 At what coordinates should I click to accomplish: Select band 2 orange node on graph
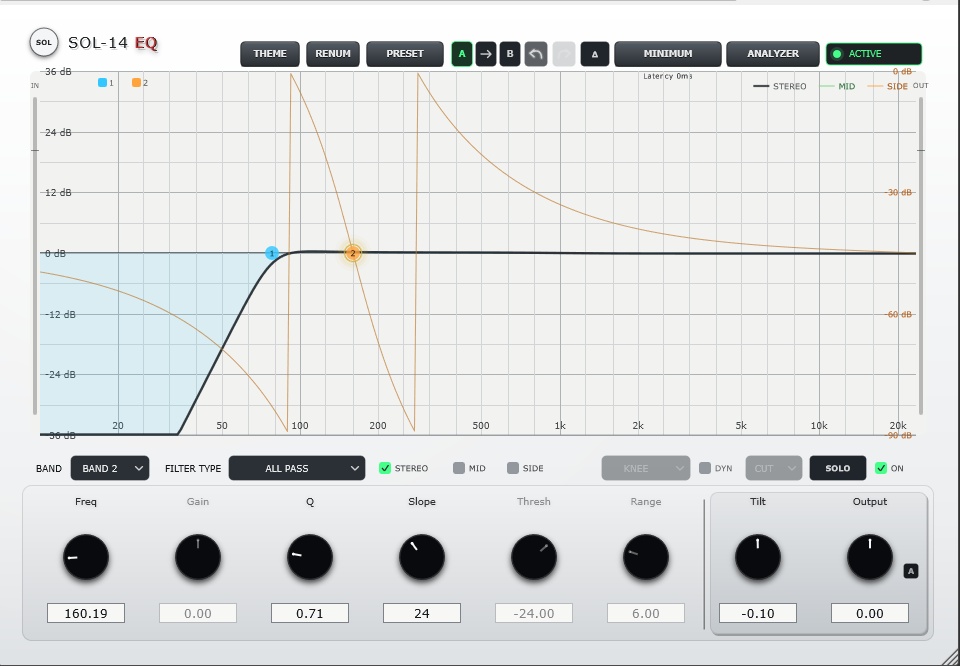pyautogui.click(x=353, y=253)
